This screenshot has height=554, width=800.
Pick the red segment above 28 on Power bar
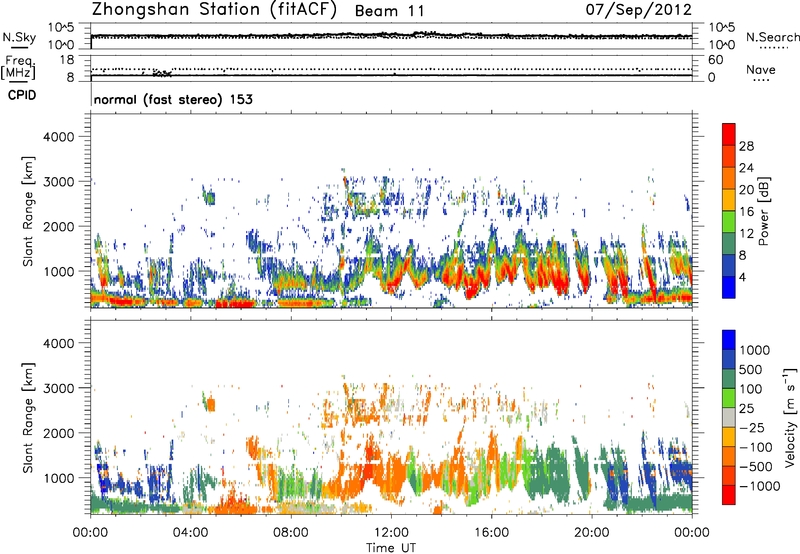(x=729, y=135)
